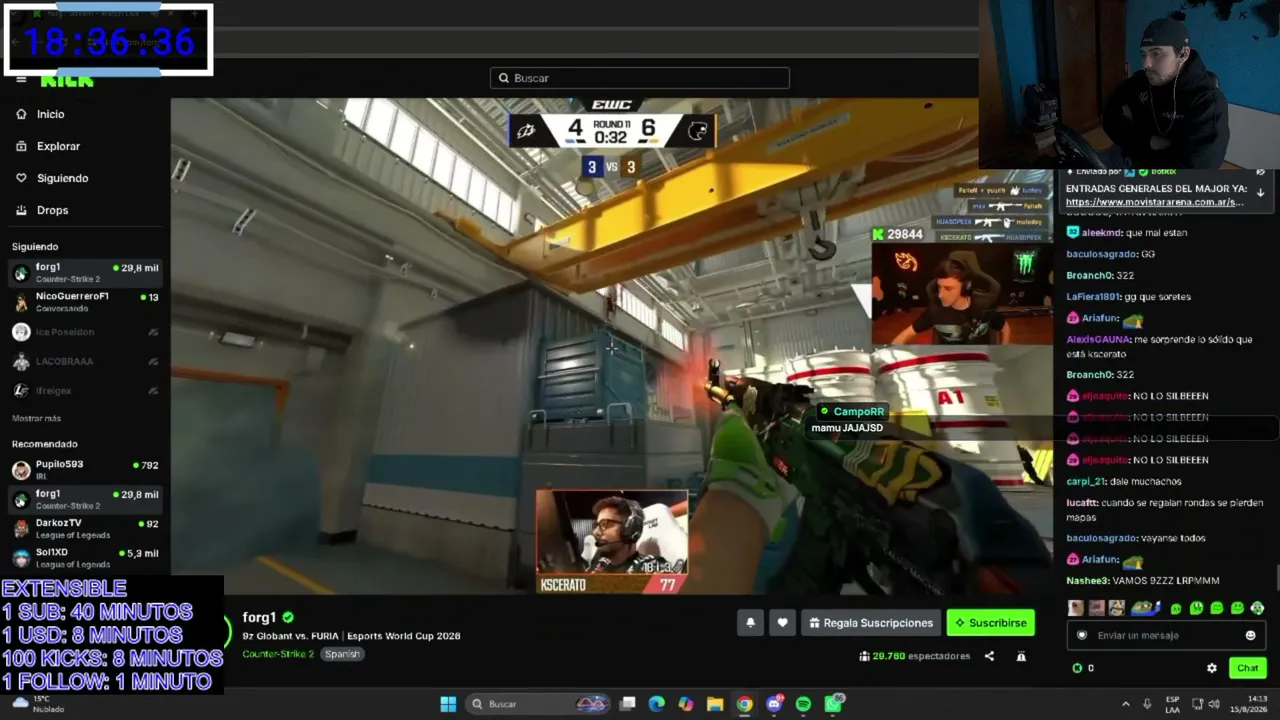This screenshot has height=720, width=1280.
Task: Expand list with Mostrar más
Action: pos(36,418)
